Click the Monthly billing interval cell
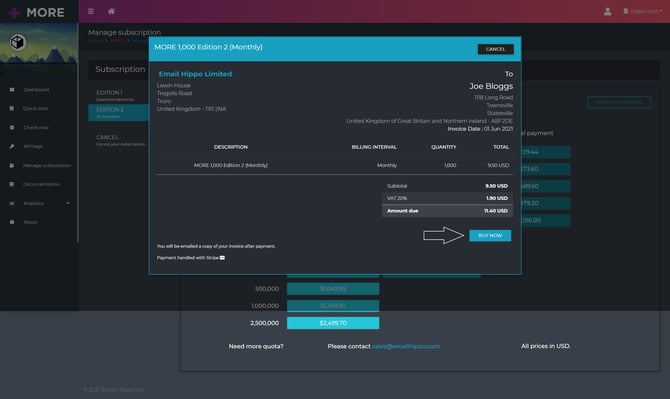Image resolution: width=670 pixels, height=399 pixels. [x=387, y=165]
